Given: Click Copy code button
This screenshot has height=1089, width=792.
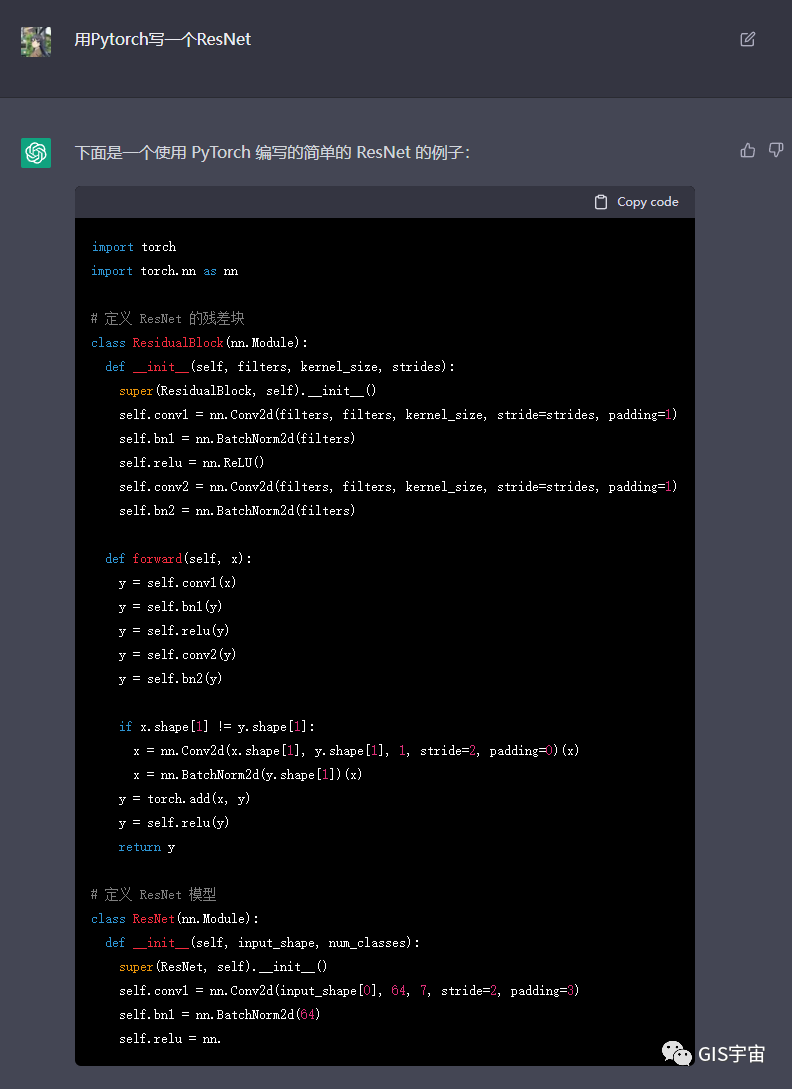Looking at the screenshot, I should tap(637, 202).
